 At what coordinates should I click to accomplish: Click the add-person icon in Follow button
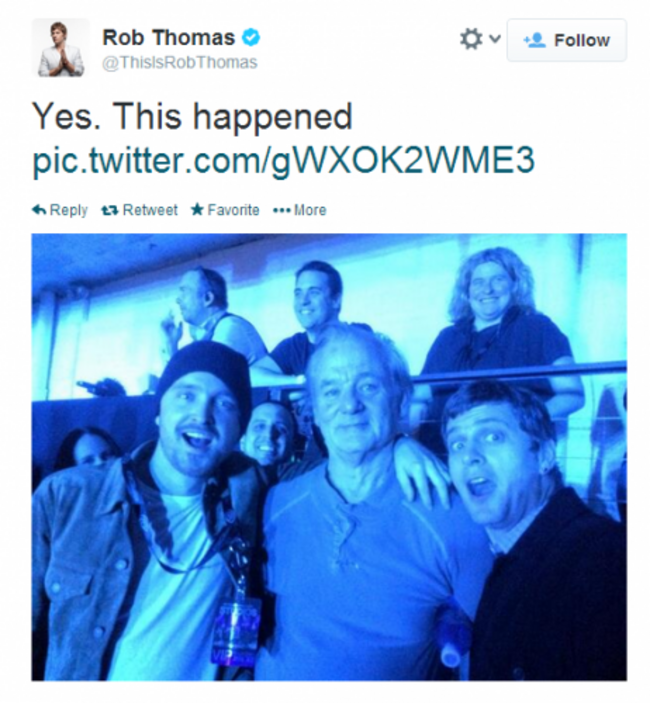click(x=535, y=40)
